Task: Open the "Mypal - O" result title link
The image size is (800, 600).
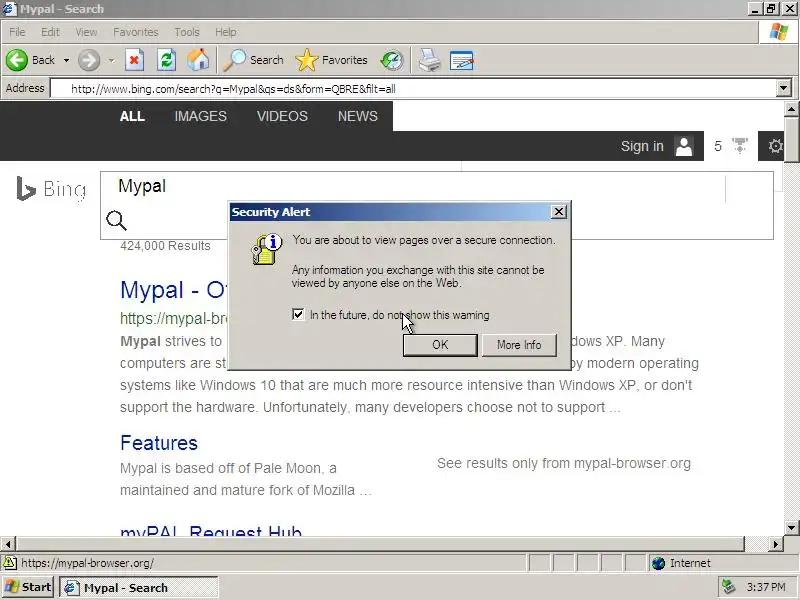Action: pos(173,290)
